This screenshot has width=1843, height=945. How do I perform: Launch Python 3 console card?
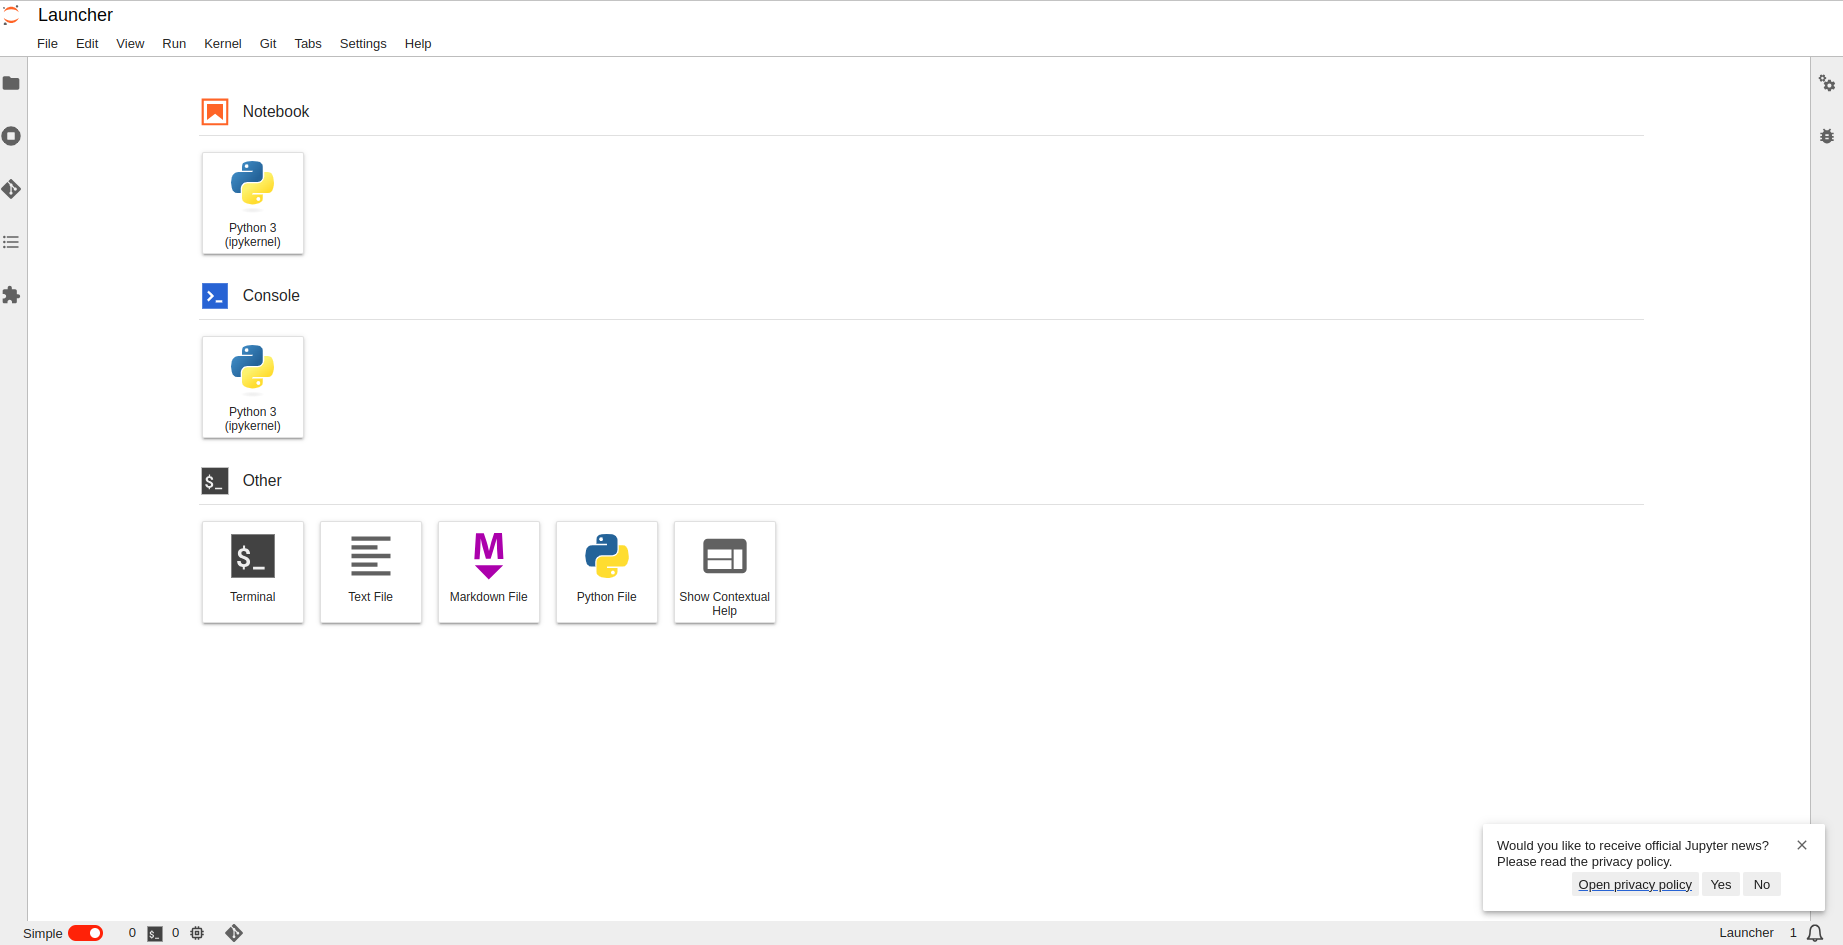[253, 387]
